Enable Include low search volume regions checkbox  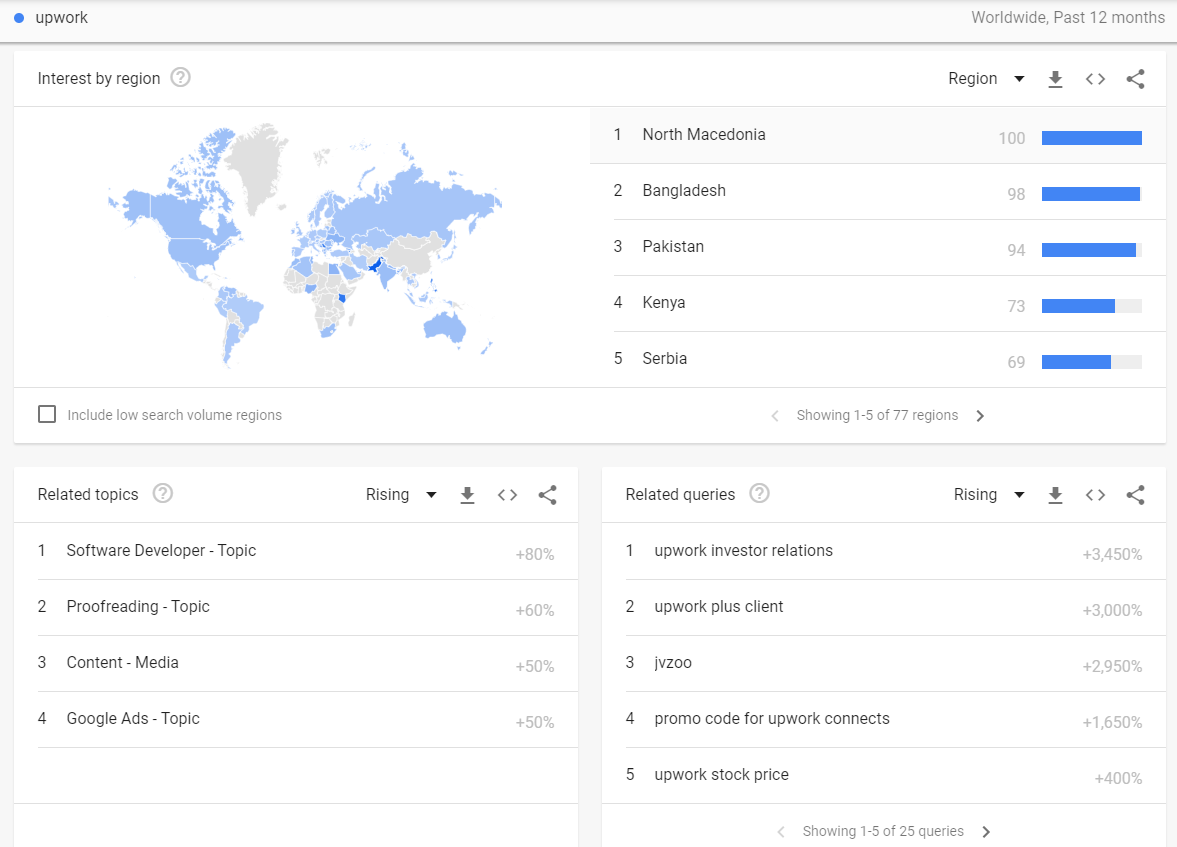[x=47, y=414]
